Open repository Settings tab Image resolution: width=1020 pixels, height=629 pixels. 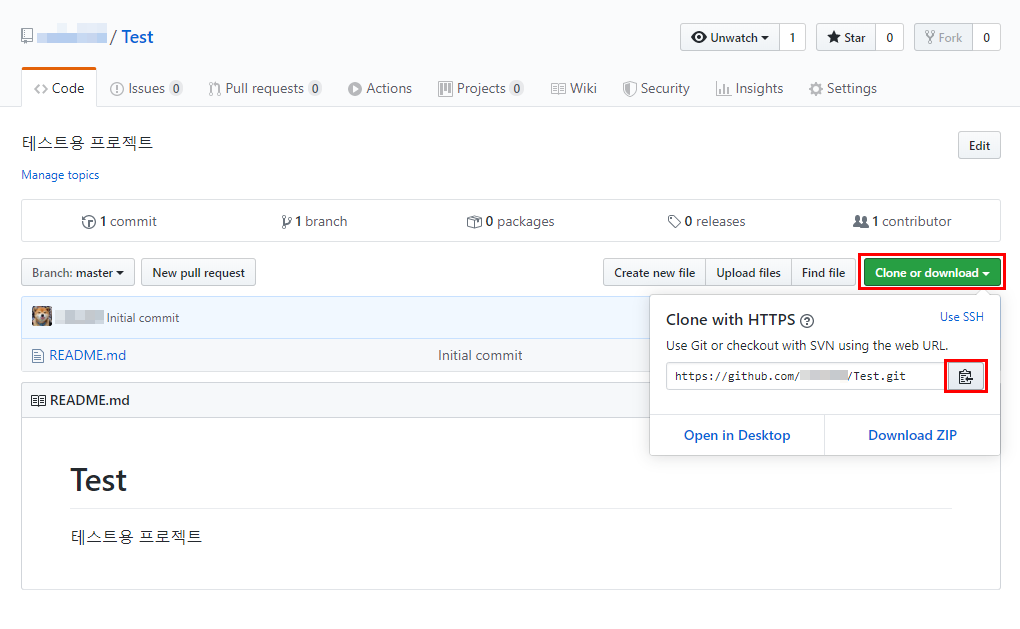tap(842, 88)
